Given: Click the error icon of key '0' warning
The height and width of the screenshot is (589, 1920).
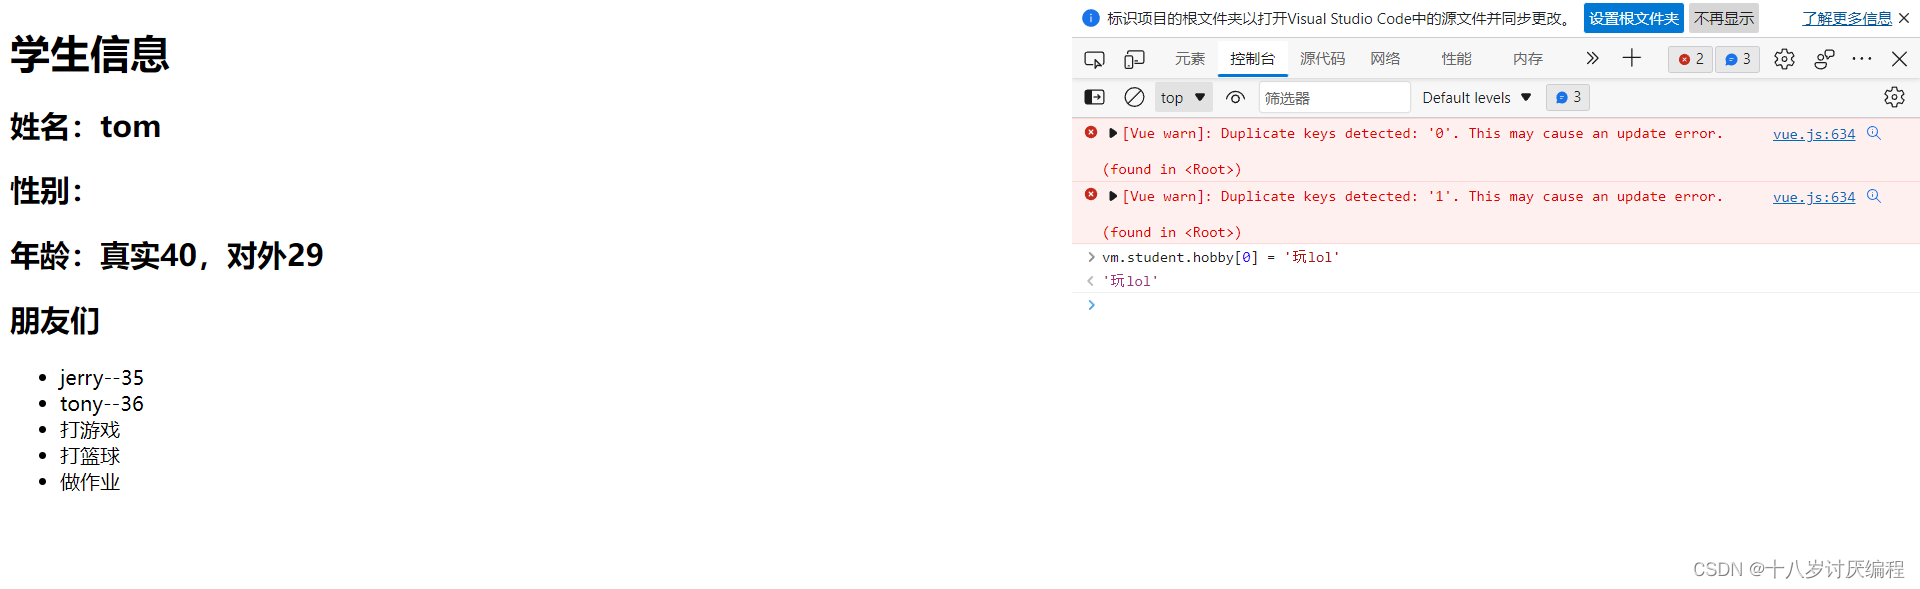Looking at the screenshot, I should (1091, 132).
